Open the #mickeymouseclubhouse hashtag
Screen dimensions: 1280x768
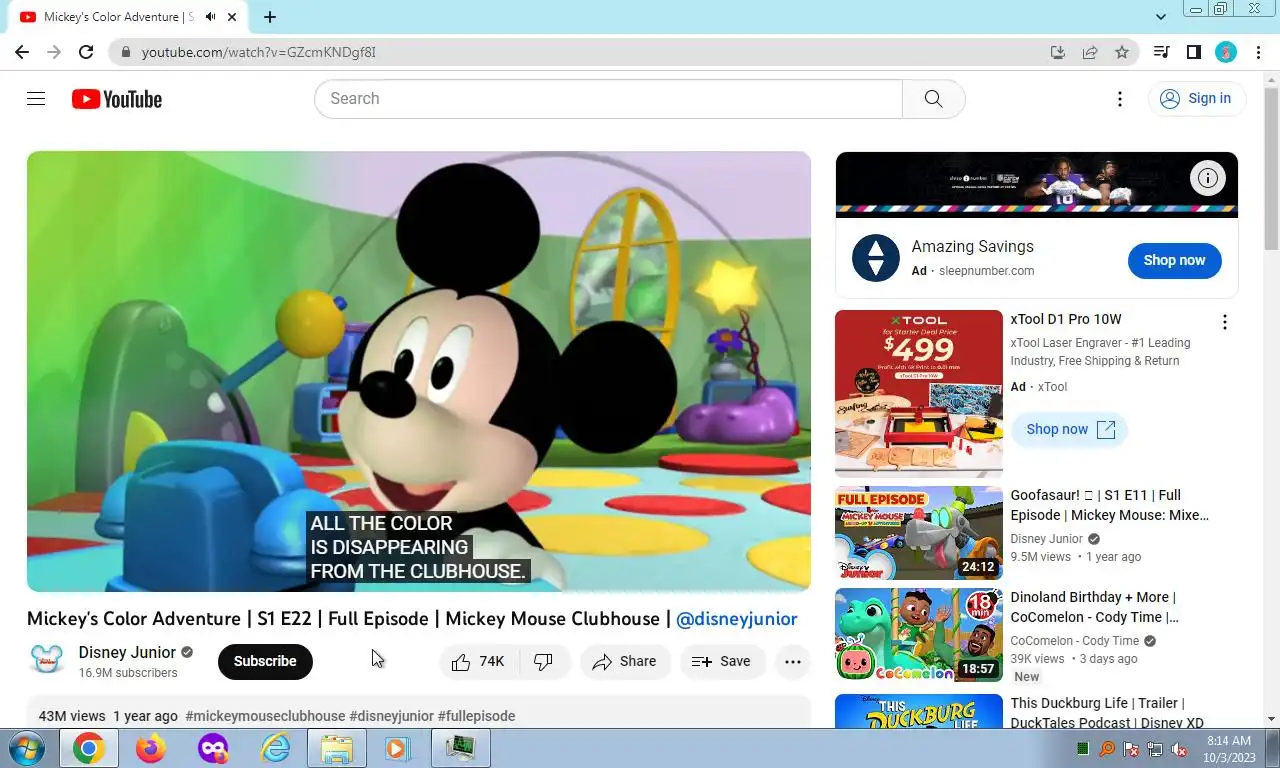point(265,716)
